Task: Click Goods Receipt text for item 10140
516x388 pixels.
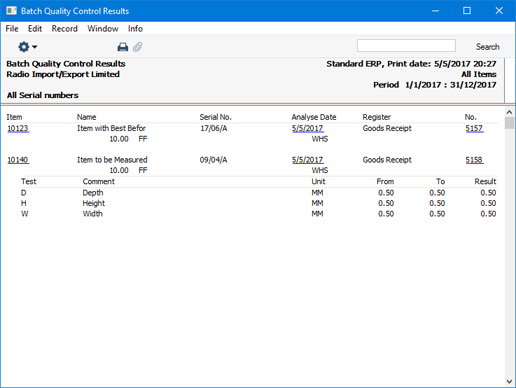Action: click(x=387, y=160)
